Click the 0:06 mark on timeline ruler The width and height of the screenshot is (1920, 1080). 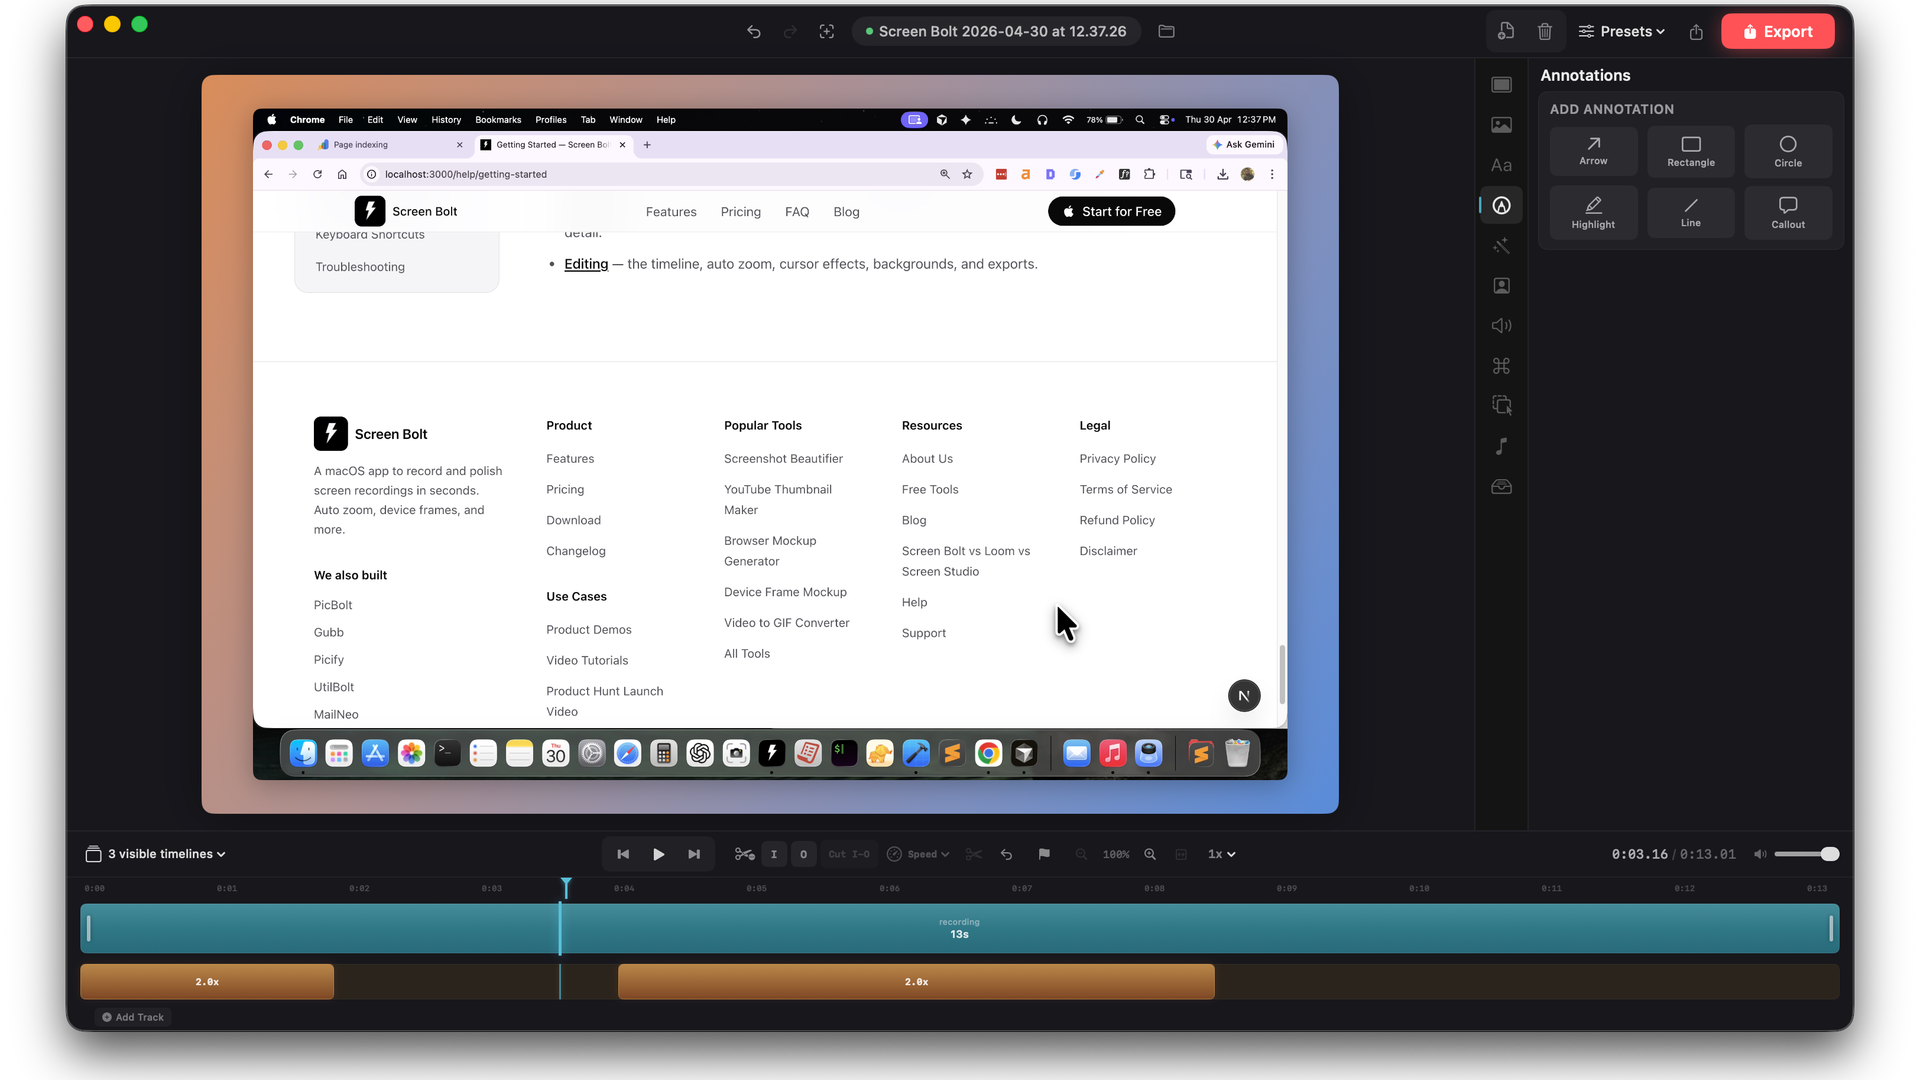pyautogui.click(x=889, y=888)
